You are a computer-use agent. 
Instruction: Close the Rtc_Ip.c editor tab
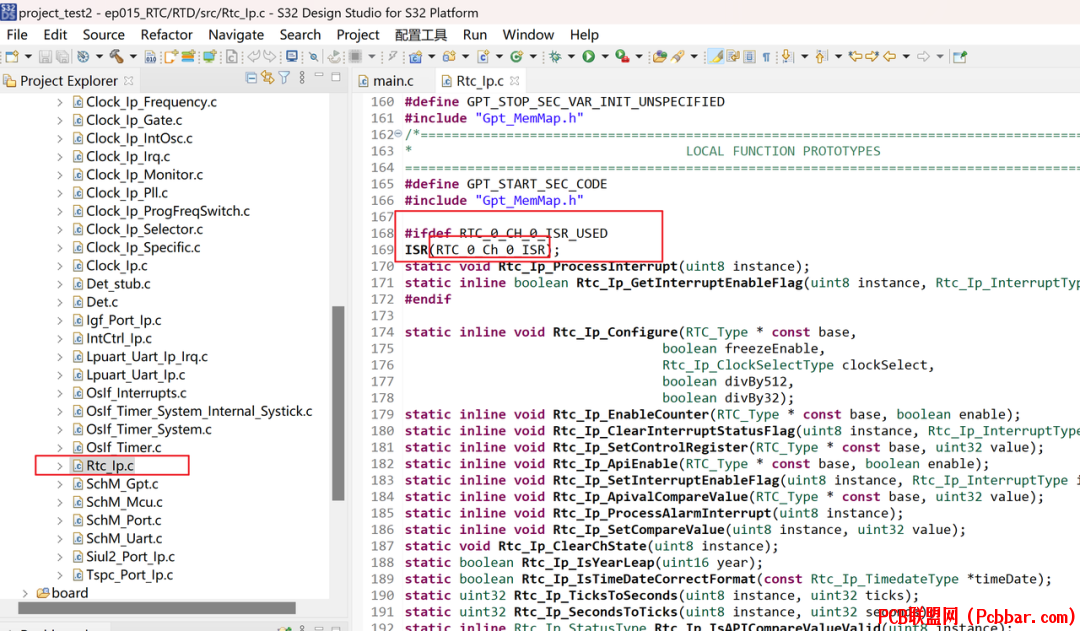(x=515, y=81)
